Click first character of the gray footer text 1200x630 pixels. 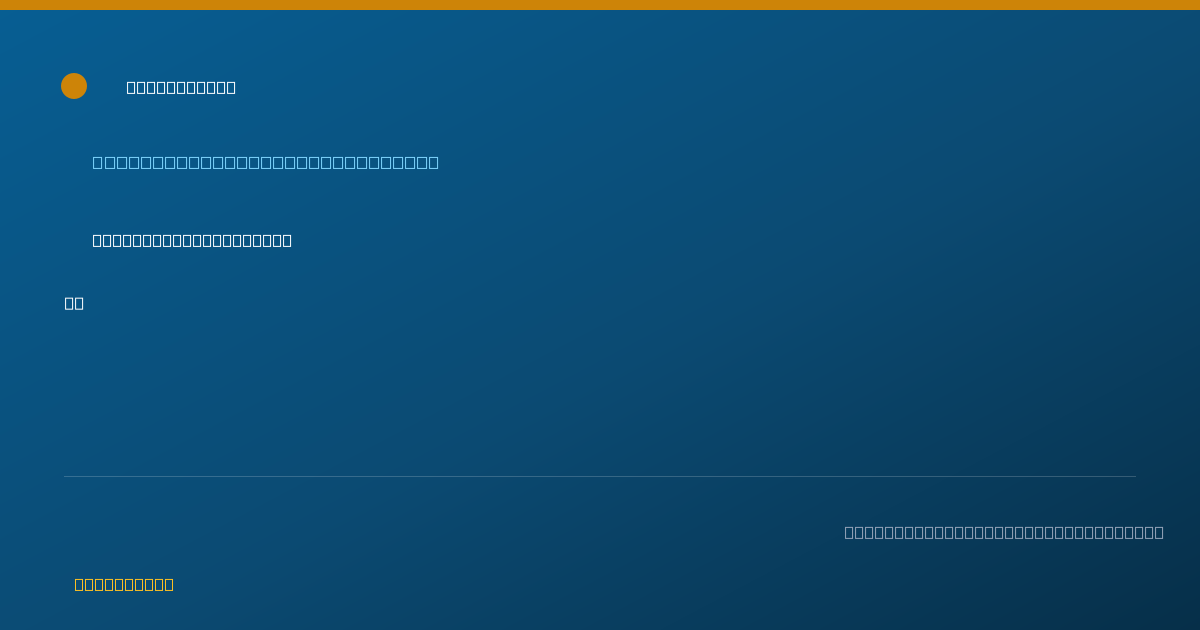pyautogui.click(x=849, y=532)
